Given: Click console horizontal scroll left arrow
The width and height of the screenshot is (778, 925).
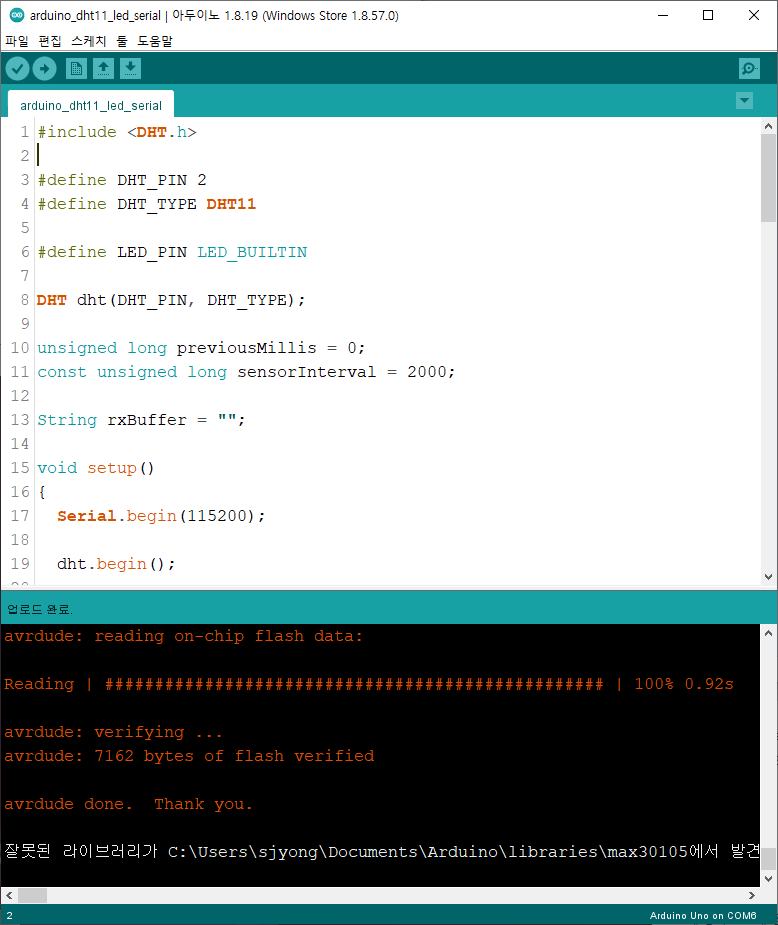Looking at the screenshot, I should (8, 896).
